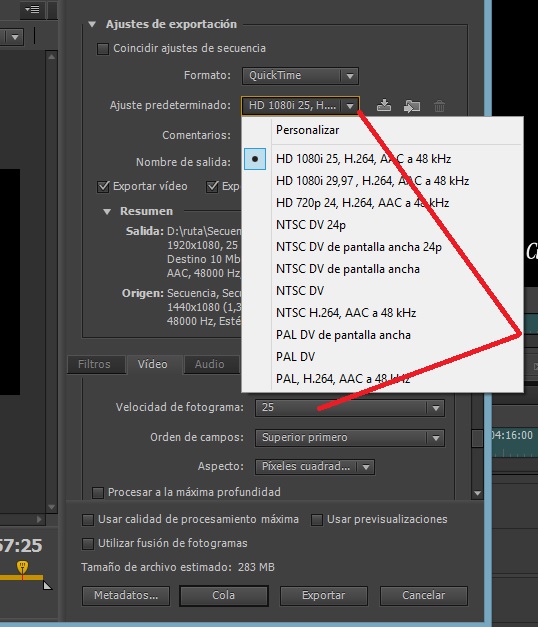
Task: Choose Personalizar from the preset list
Action: coord(308,130)
